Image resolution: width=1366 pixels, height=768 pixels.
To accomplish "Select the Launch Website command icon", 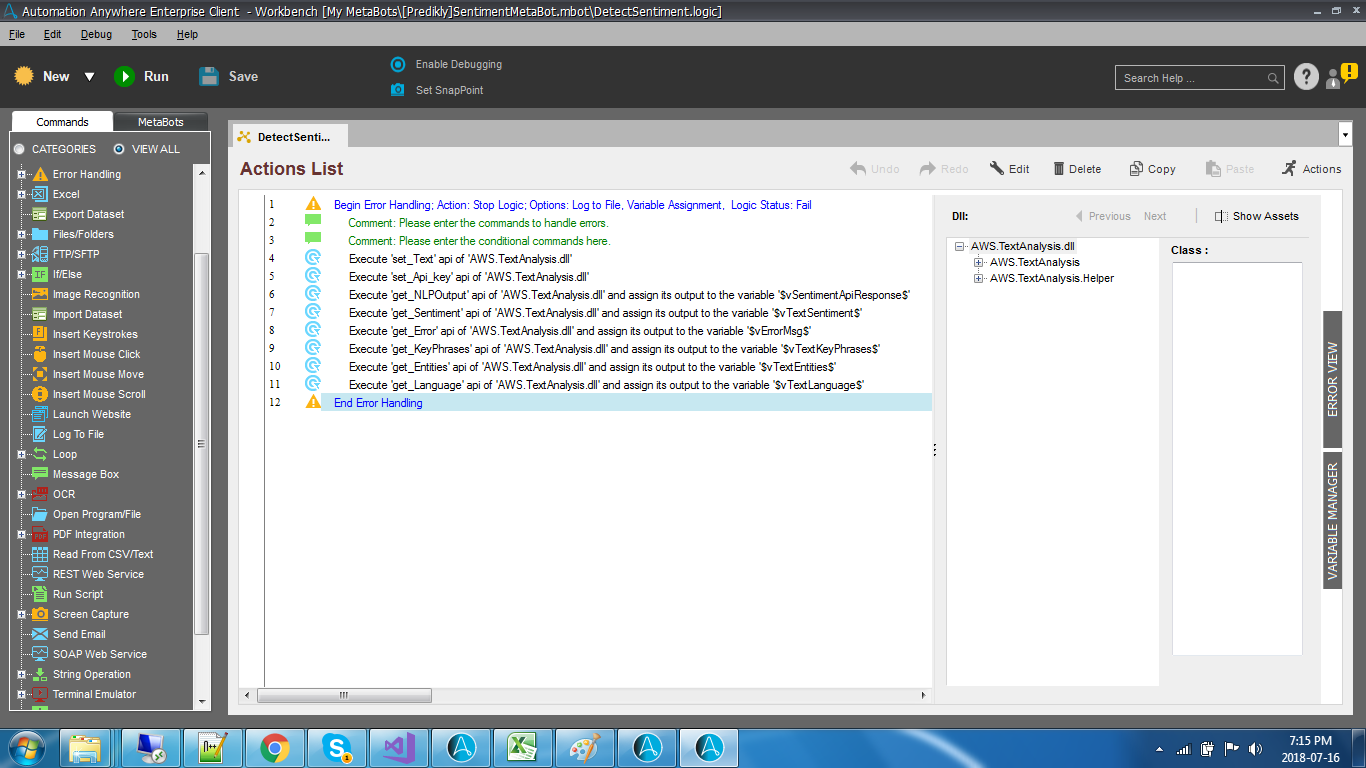I will tap(39, 414).
